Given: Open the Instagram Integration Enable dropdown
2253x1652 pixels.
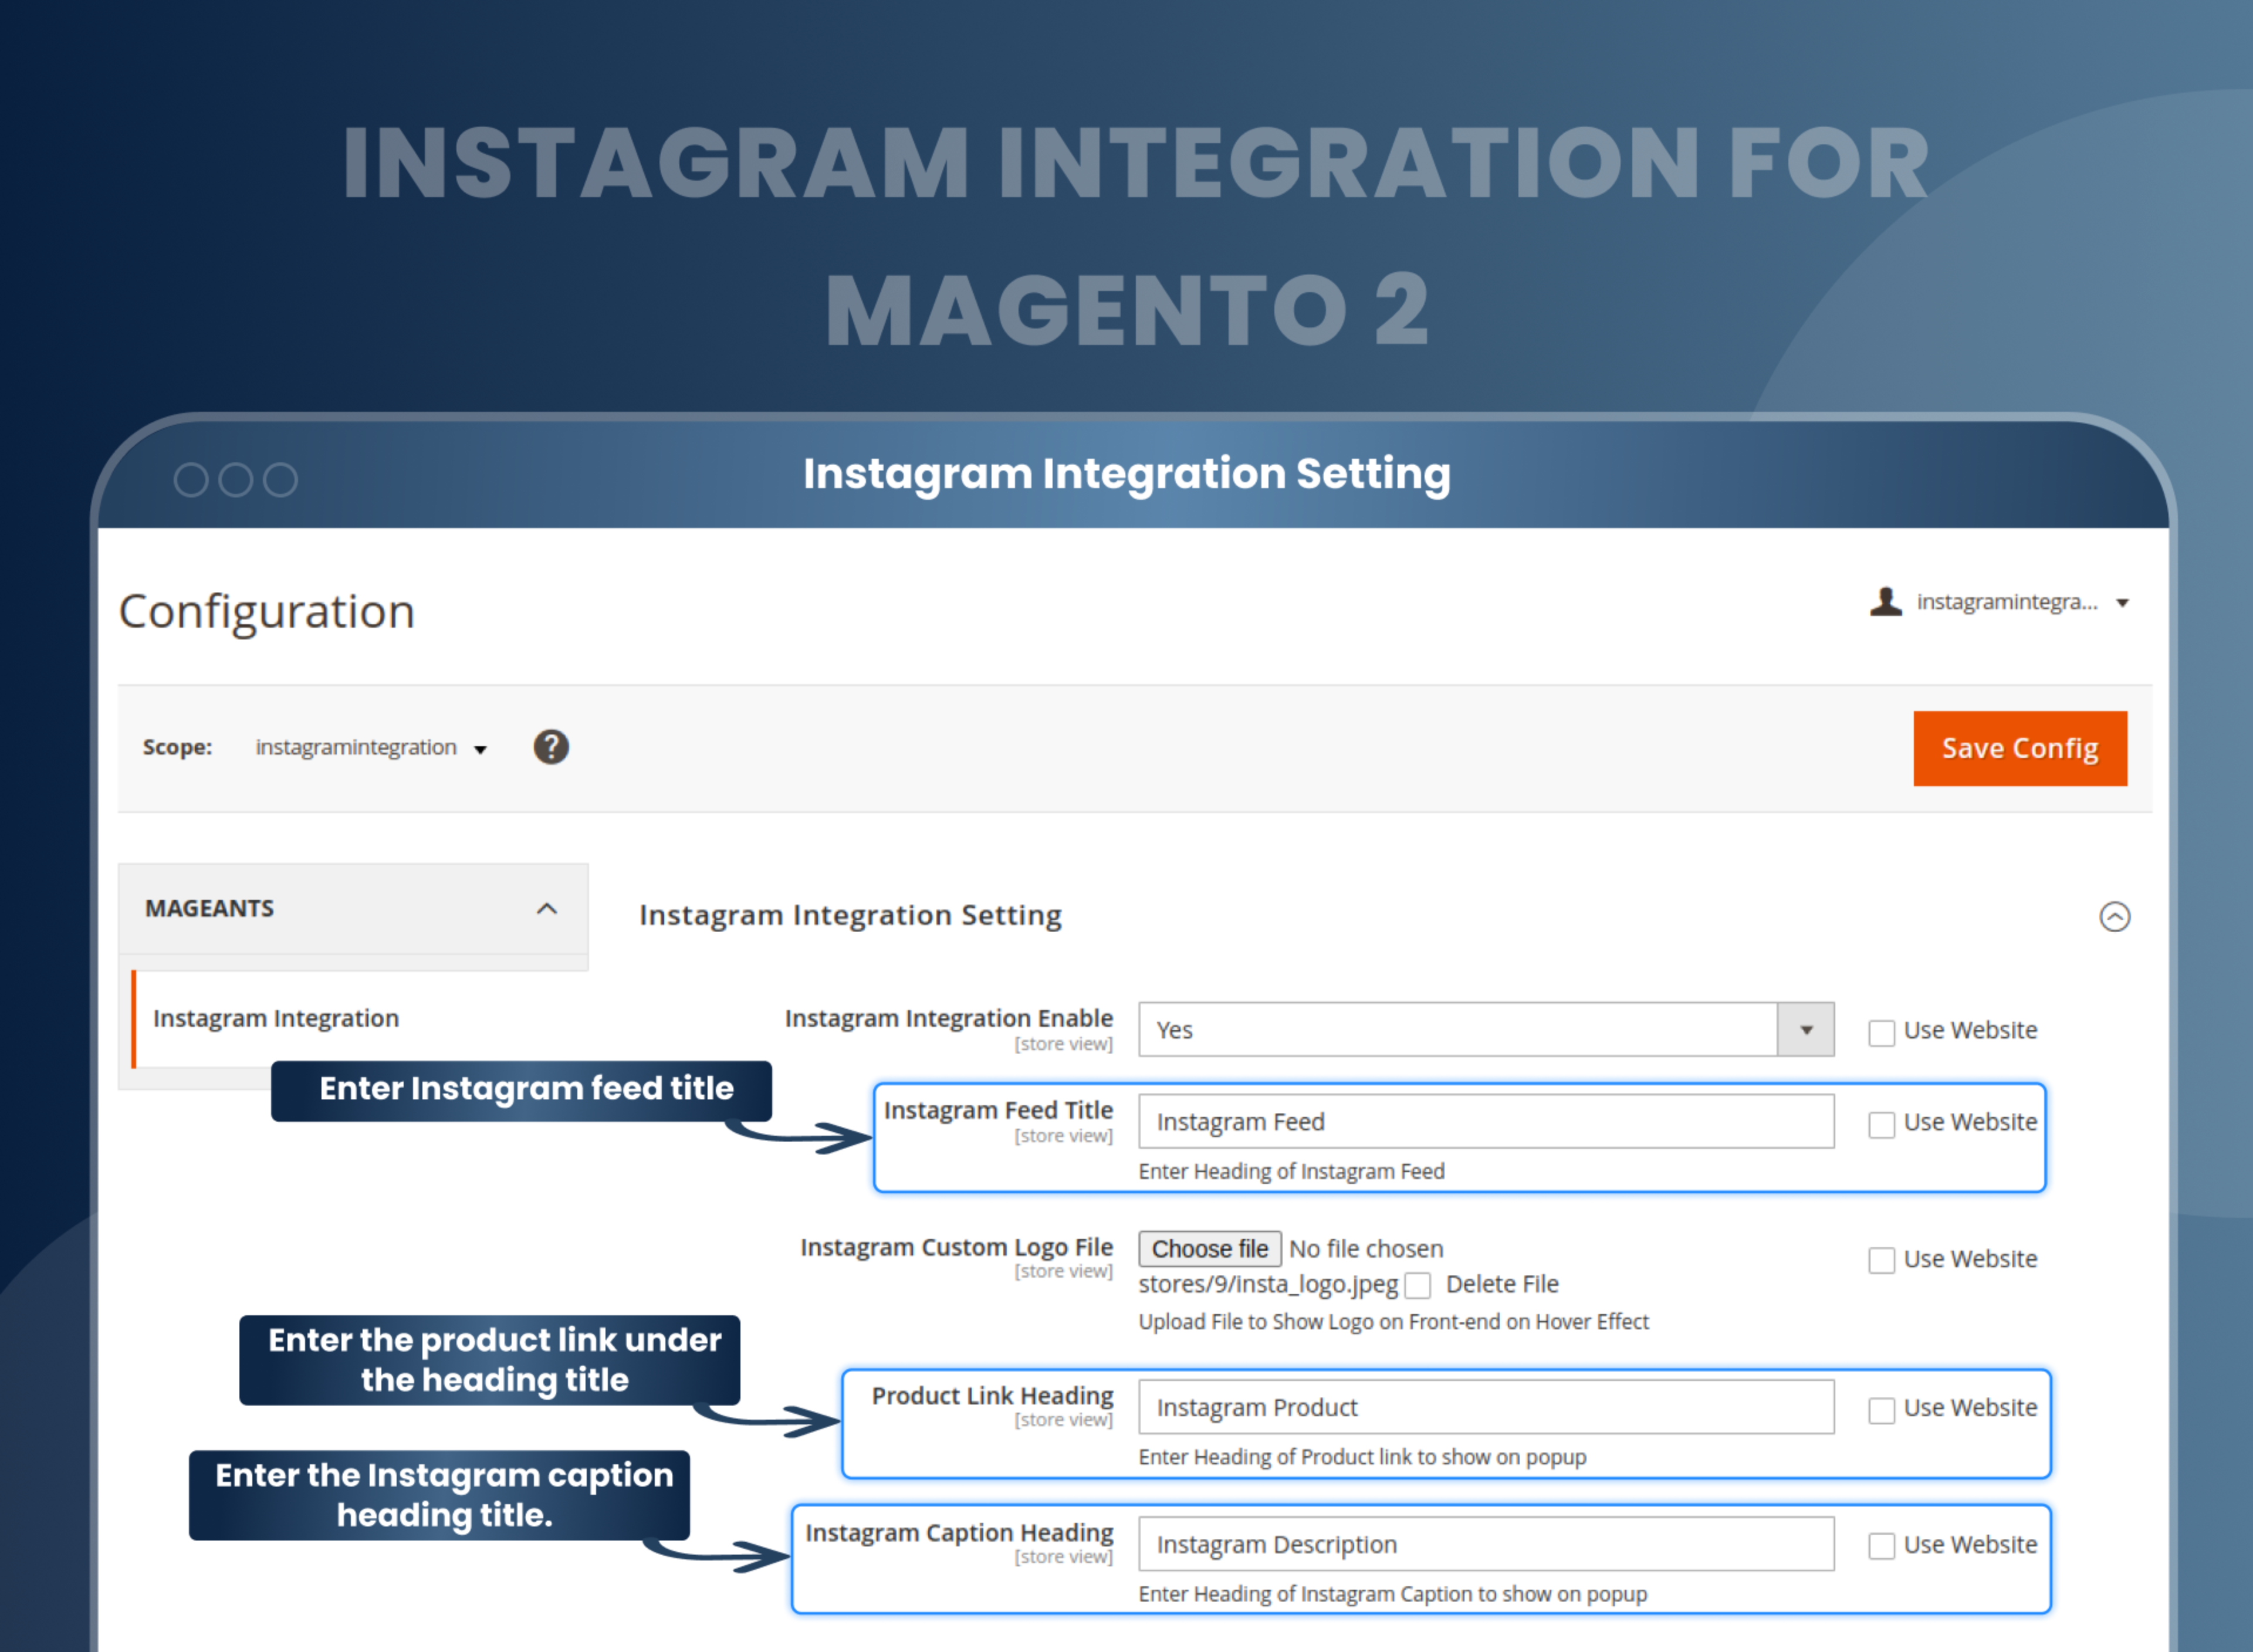Looking at the screenshot, I should (x=1486, y=1029).
